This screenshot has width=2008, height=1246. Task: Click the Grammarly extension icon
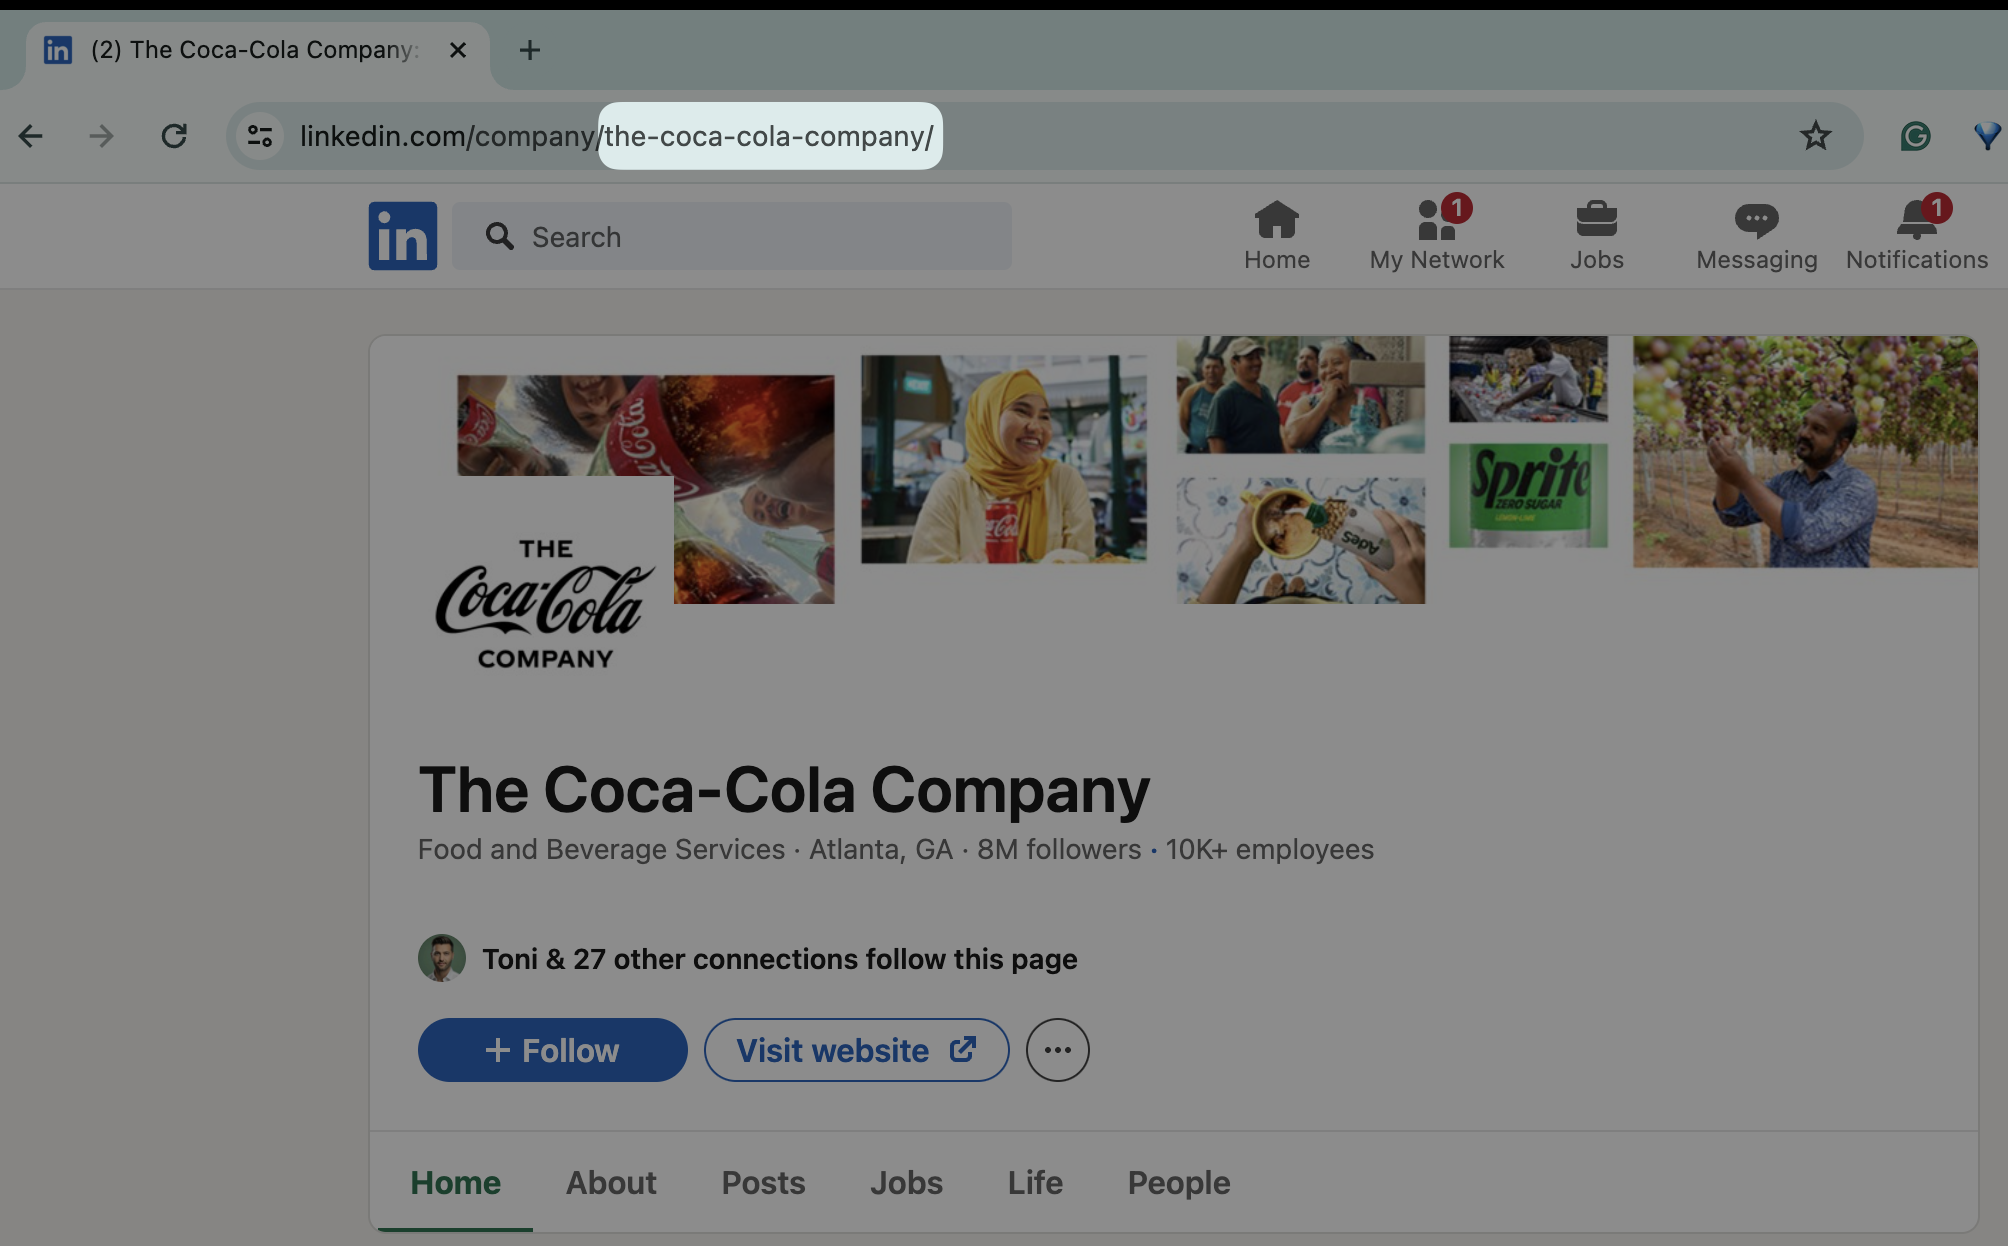pyautogui.click(x=1915, y=137)
